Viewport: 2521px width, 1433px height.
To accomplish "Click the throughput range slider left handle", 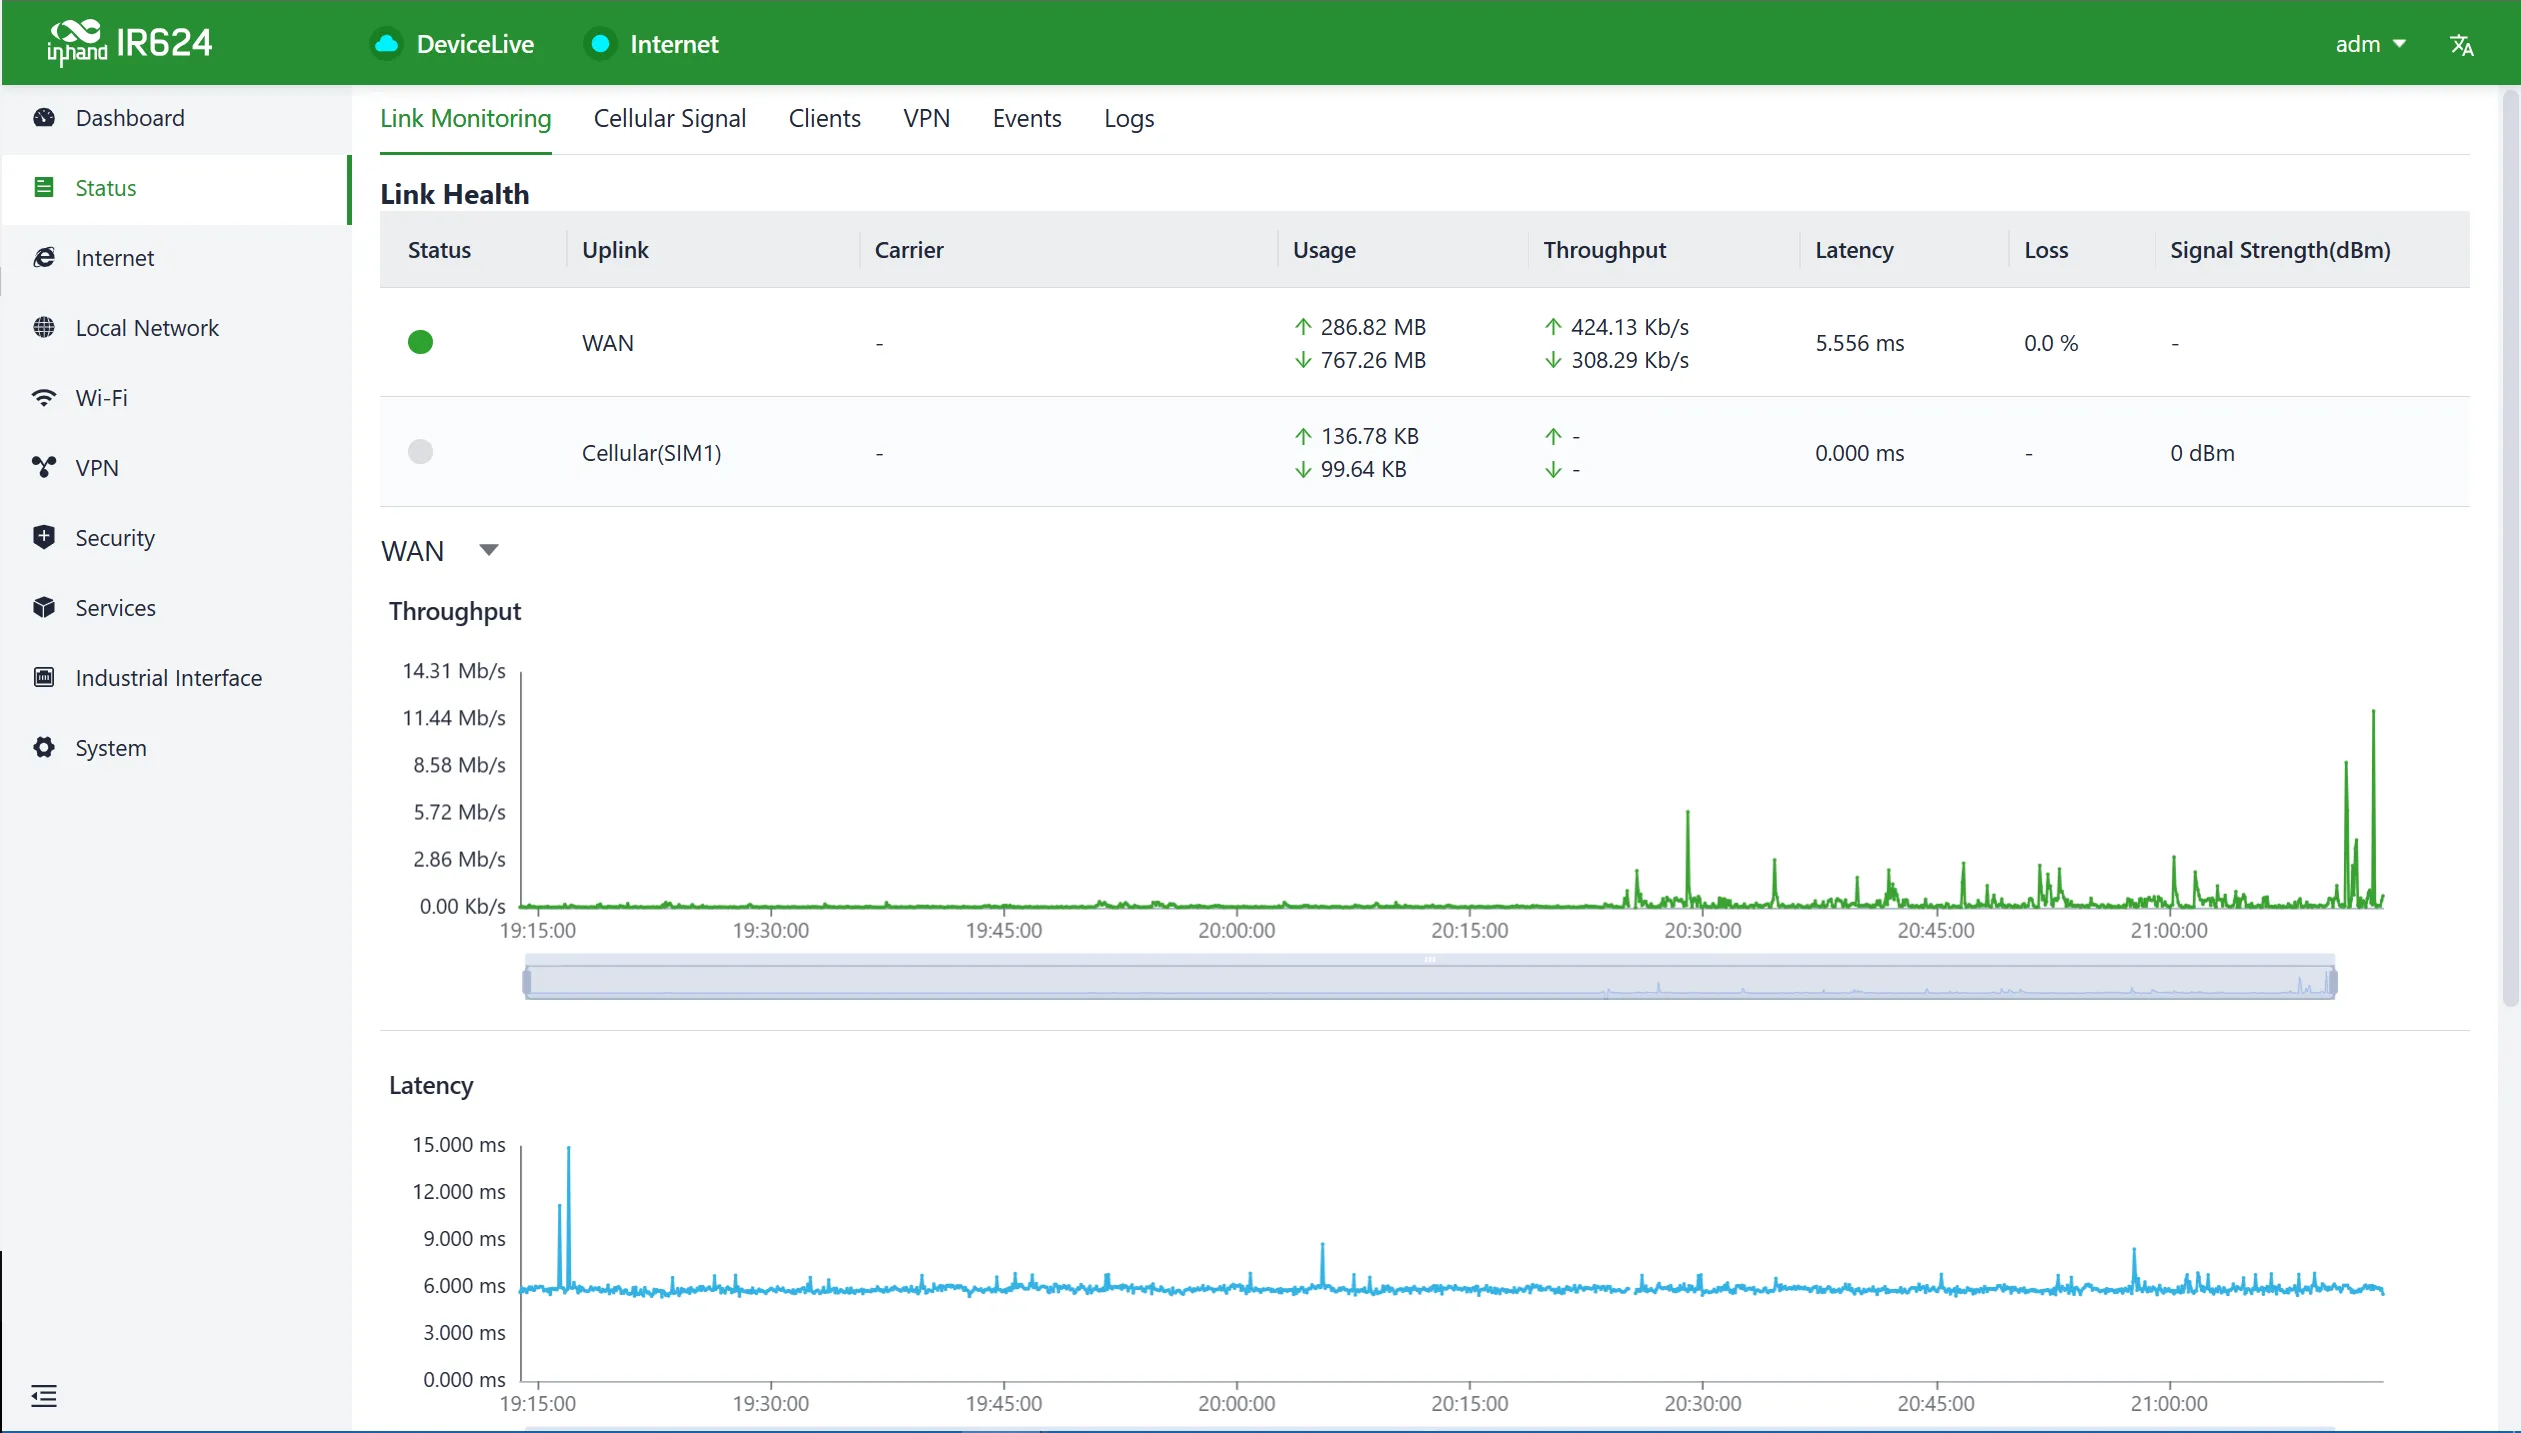I will click(x=527, y=983).
